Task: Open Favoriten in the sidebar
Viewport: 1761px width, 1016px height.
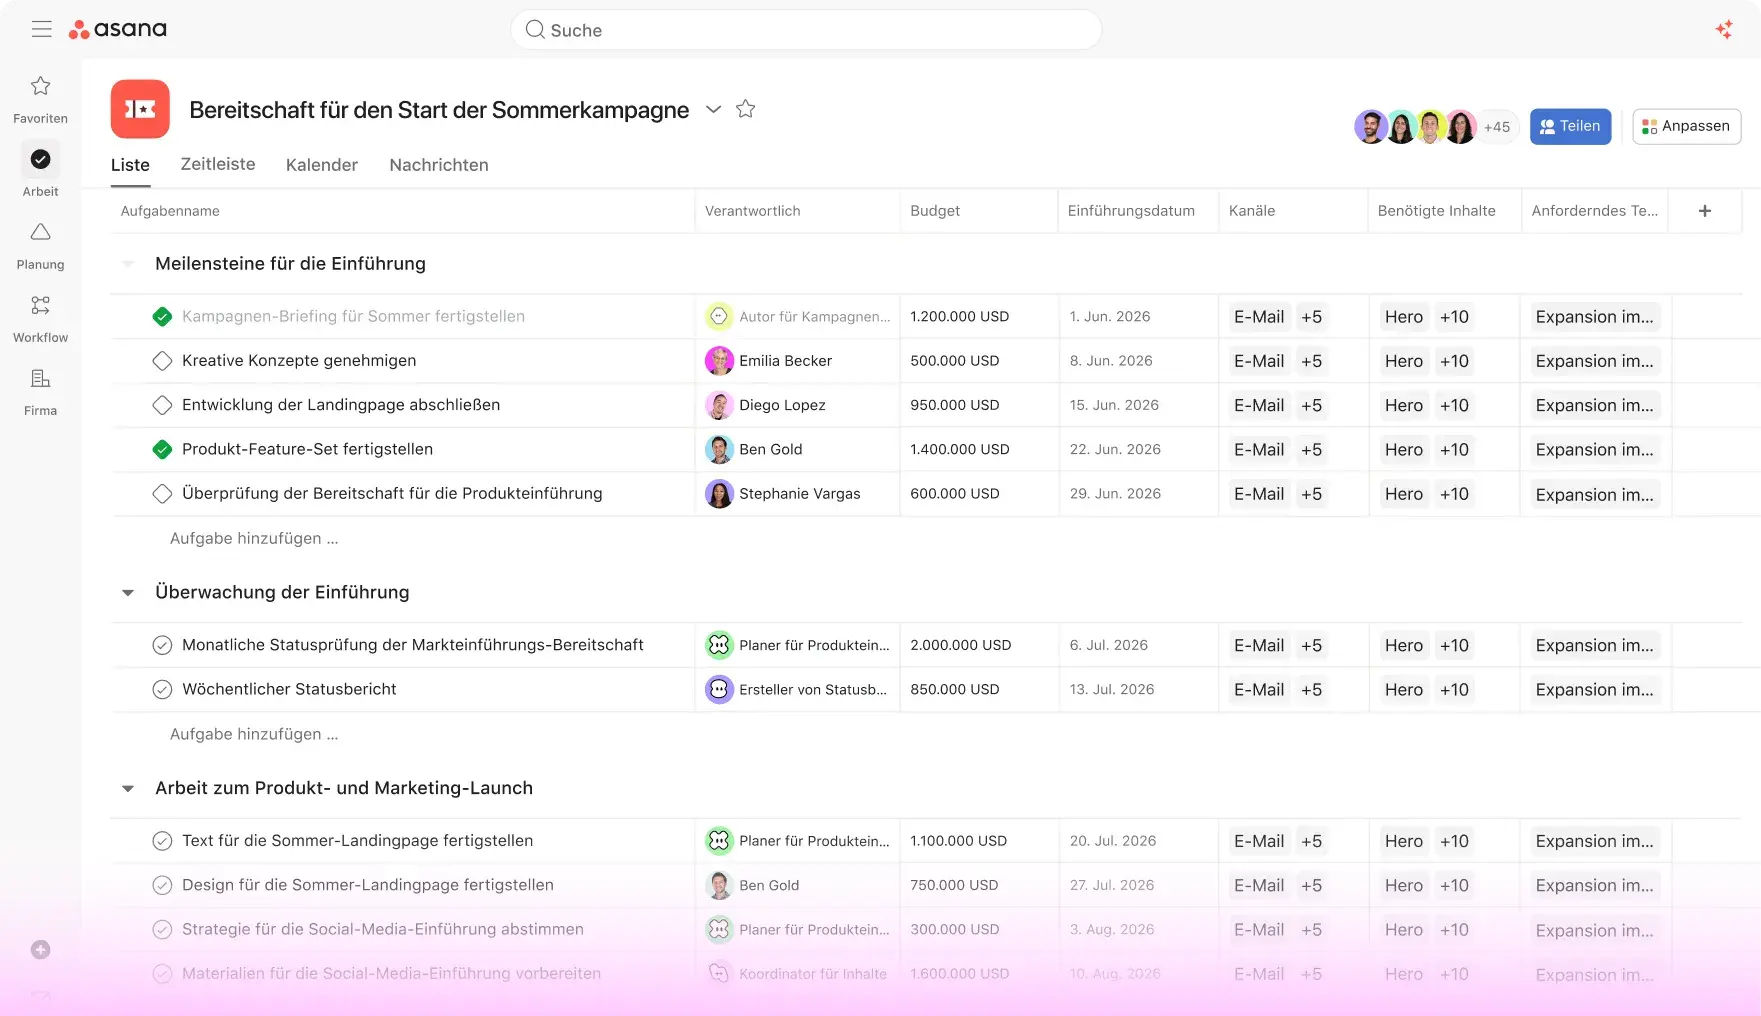Action: (40, 99)
